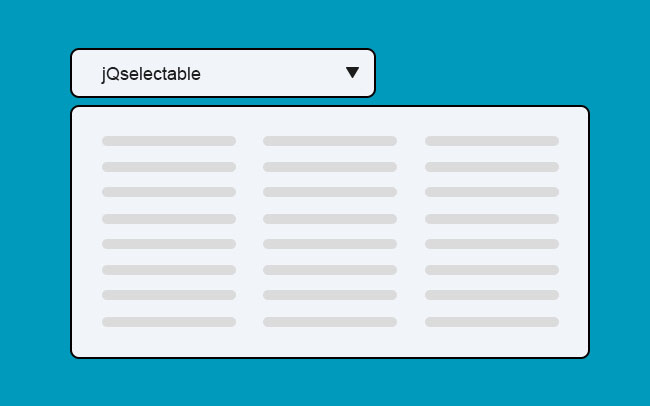
Task: Pick fifth item in middle column
Action: [x=330, y=244]
